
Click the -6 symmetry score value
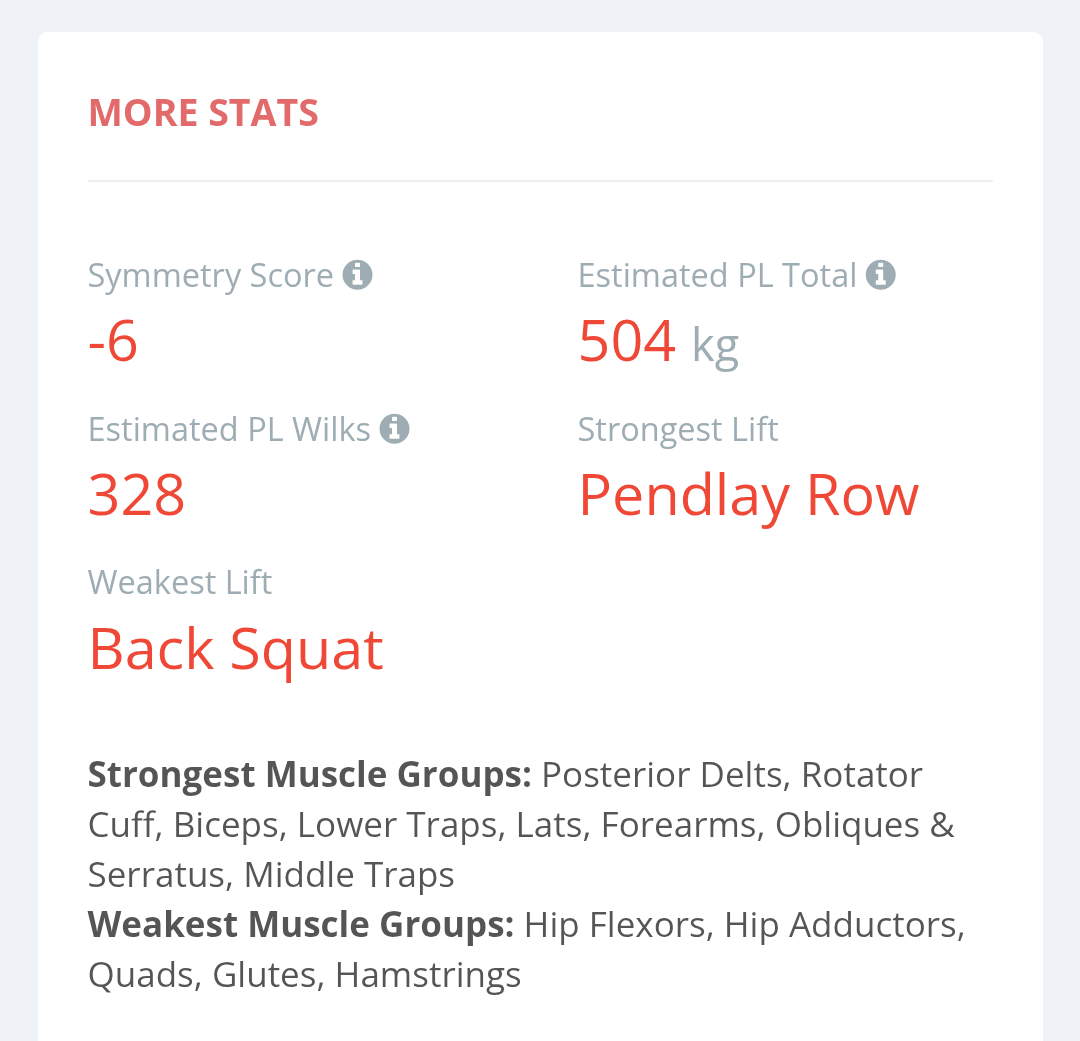point(113,341)
